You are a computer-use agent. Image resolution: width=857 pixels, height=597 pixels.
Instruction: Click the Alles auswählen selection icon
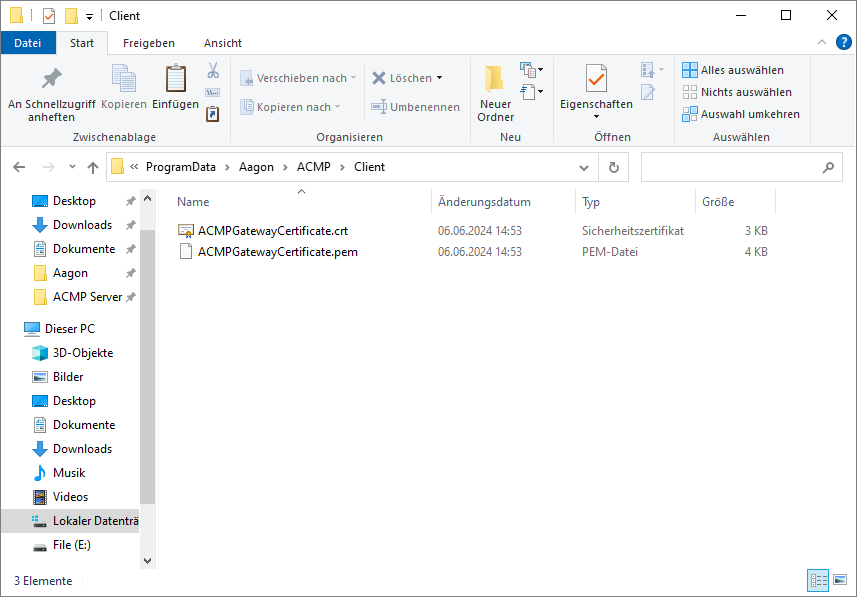(689, 69)
